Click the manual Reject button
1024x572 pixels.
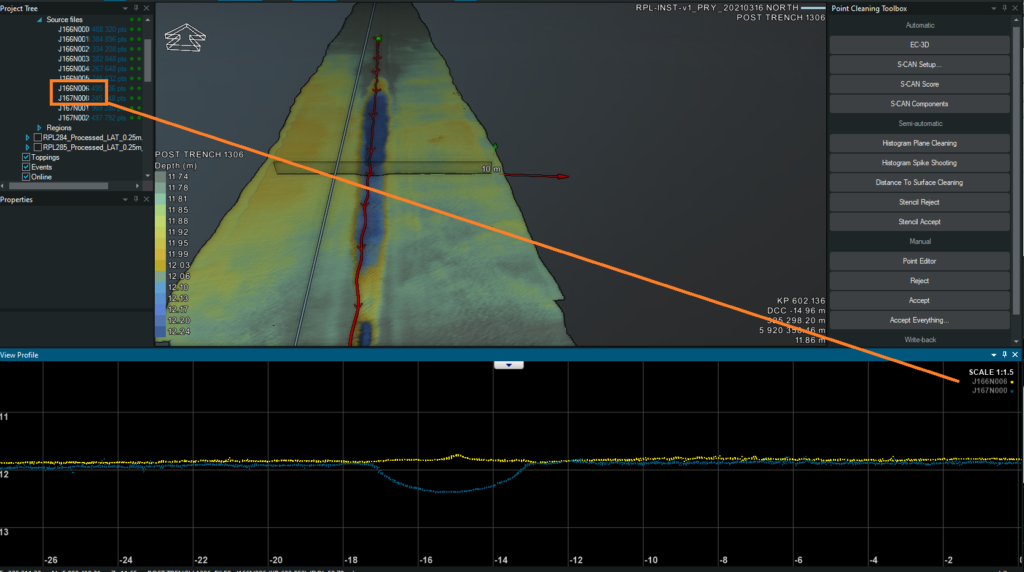tap(920, 281)
